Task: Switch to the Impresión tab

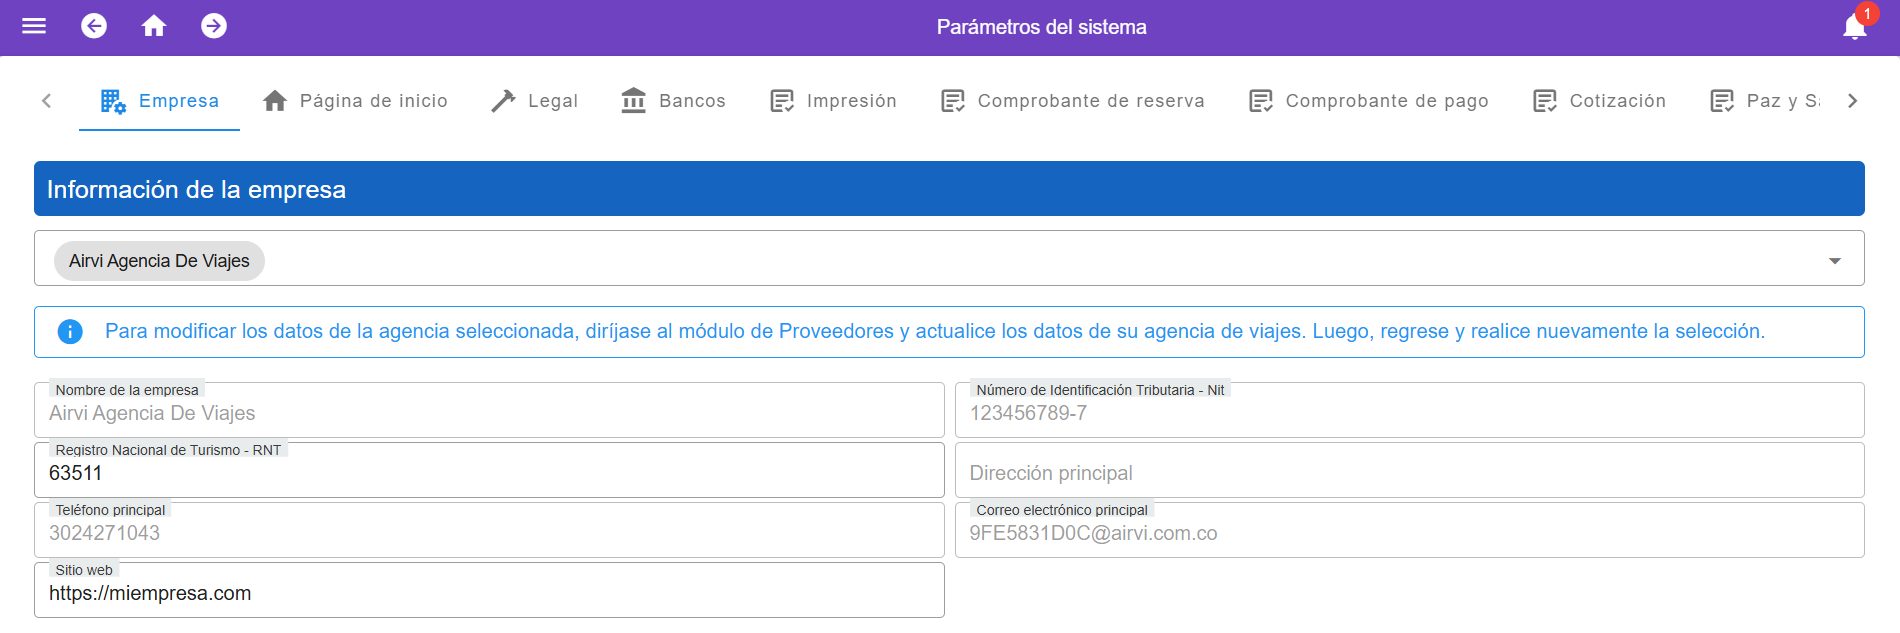Action: click(833, 101)
